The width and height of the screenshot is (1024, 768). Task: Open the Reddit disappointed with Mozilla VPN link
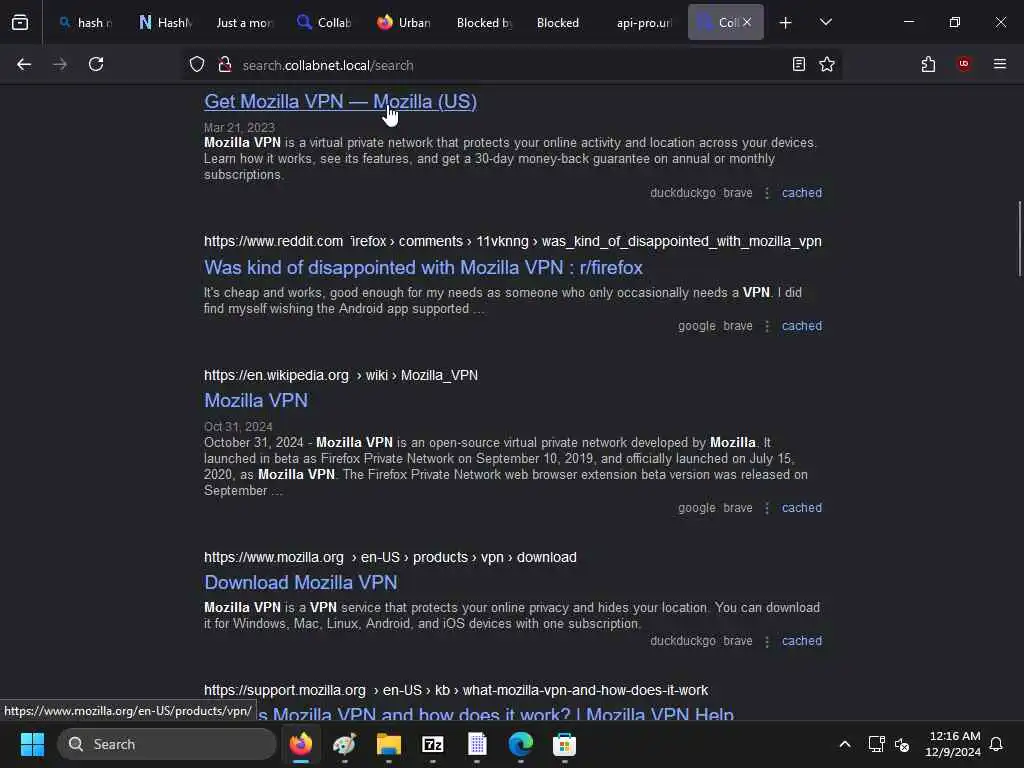tap(423, 268)
